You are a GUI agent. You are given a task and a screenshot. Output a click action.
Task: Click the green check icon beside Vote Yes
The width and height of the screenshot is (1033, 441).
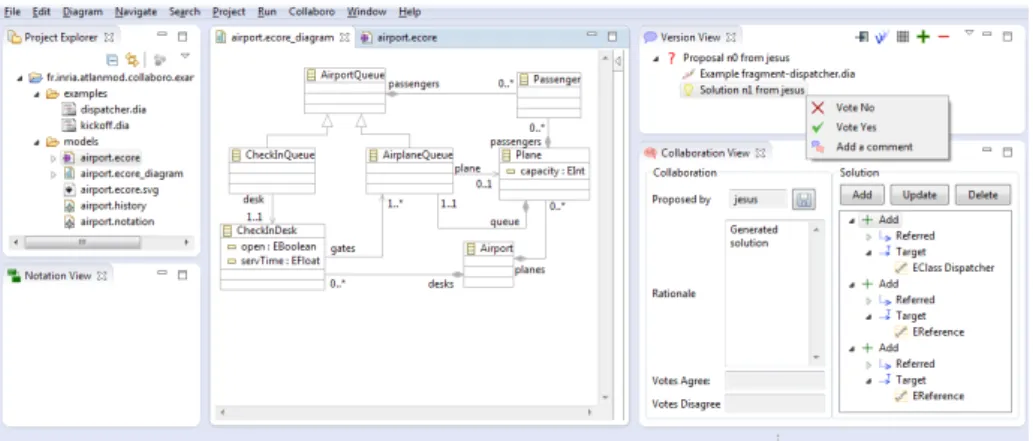[x=818, y=127]
